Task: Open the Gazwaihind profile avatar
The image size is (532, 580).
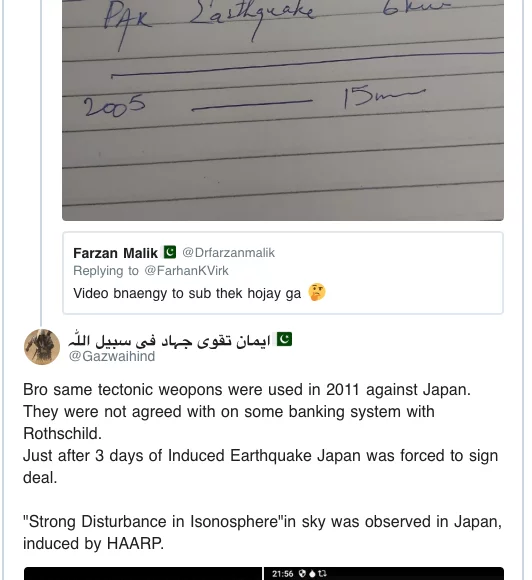Action: click(x=42, y=347)
